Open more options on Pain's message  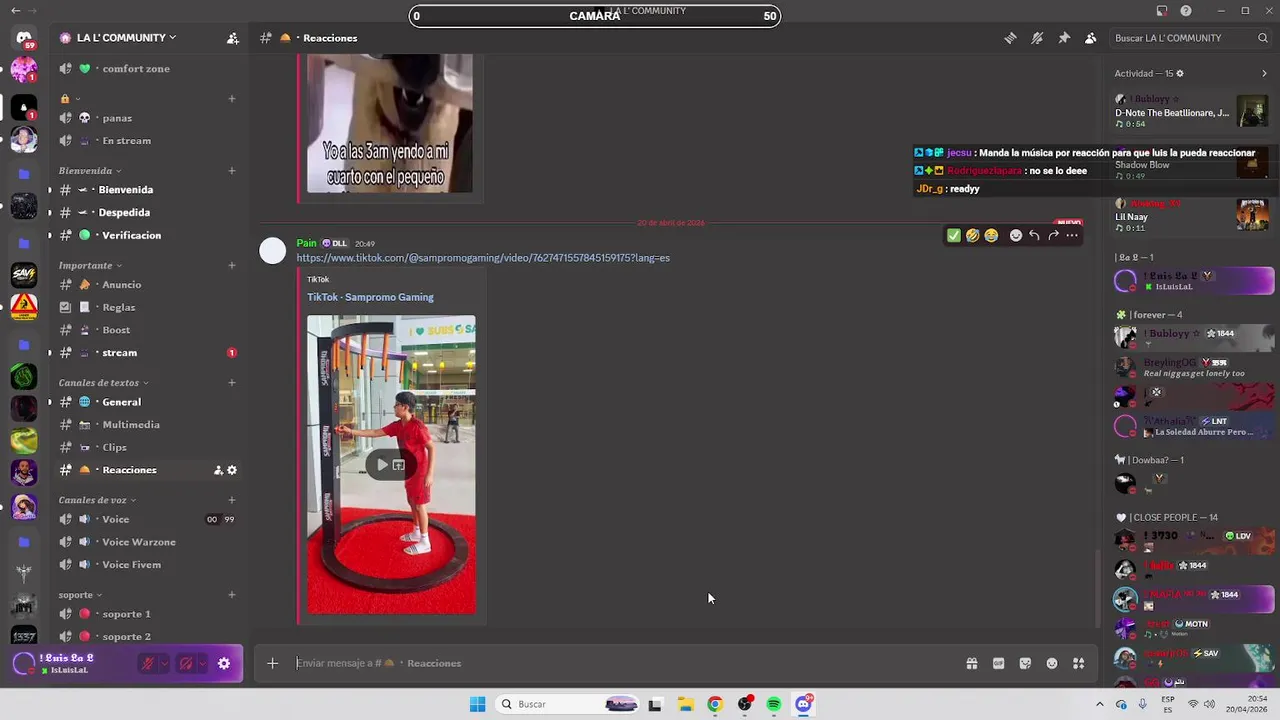point(1072,236)
